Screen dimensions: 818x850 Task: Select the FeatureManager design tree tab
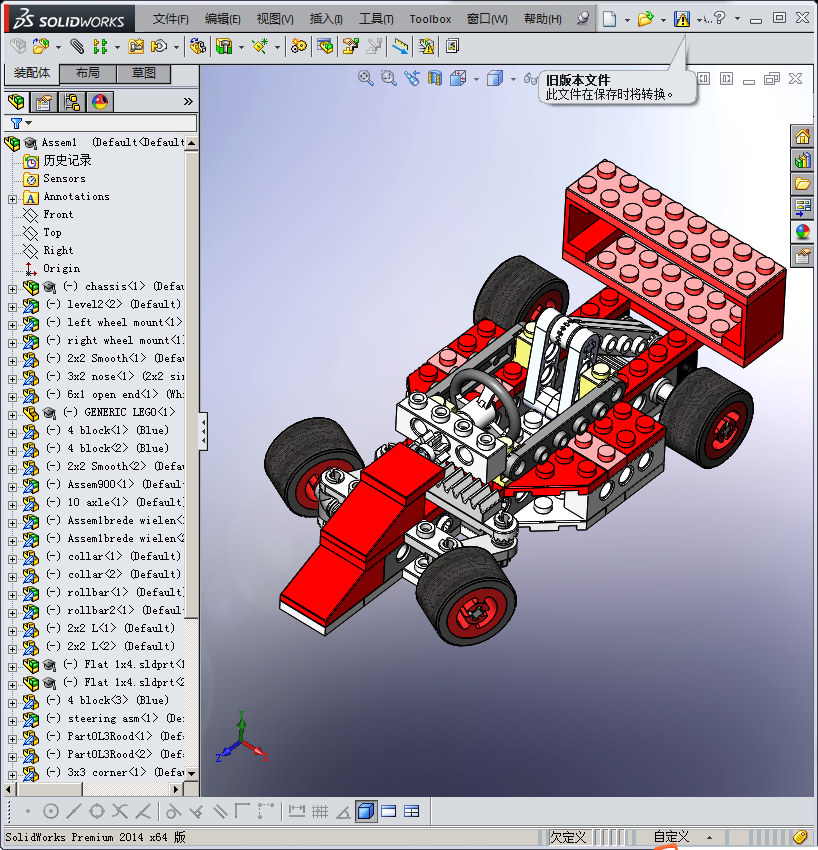coord(17,101)
